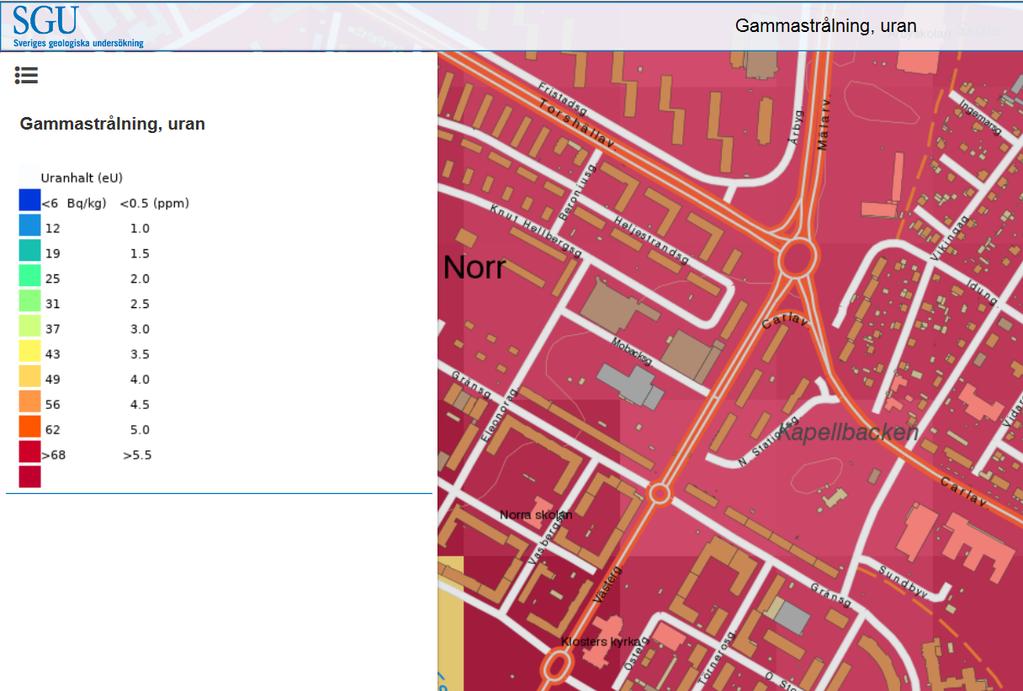Screen dimensions: 1023x691
Task: Select the yellow 43 Bq/kg swatch
Action: coord(30,351)
